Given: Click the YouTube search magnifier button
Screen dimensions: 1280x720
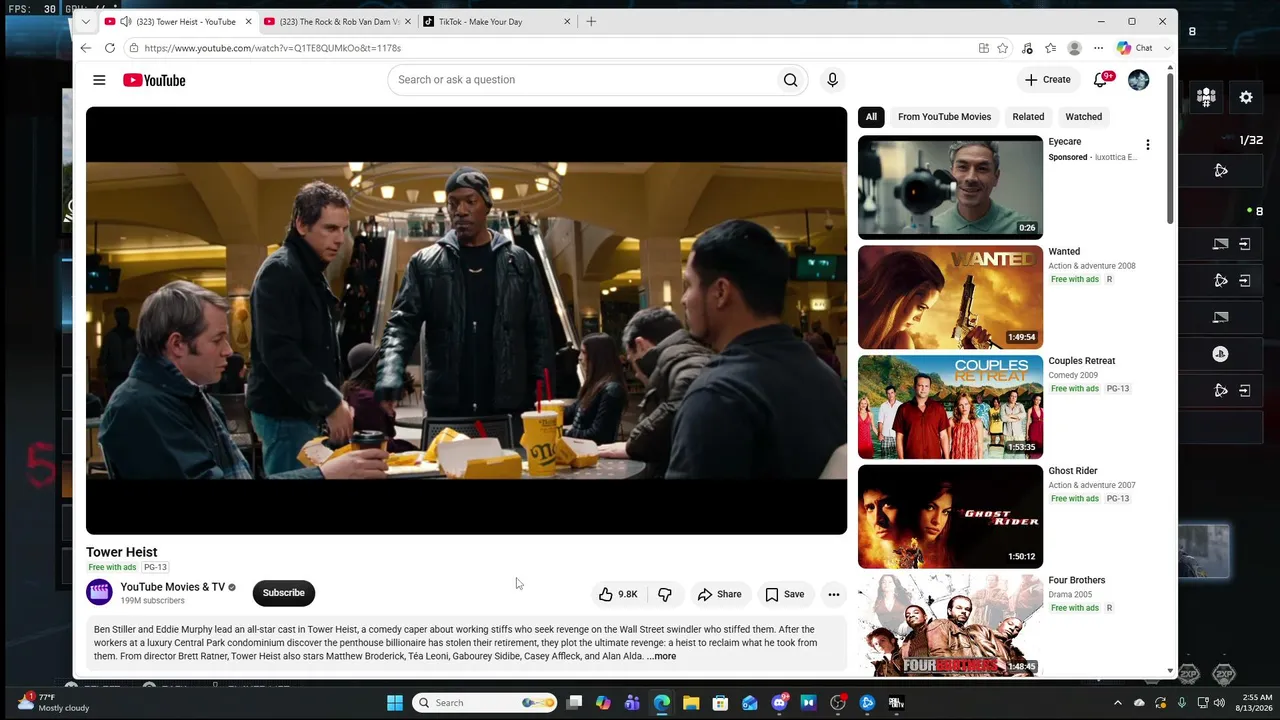Looking at the screenshot, I should click(791, 80).
